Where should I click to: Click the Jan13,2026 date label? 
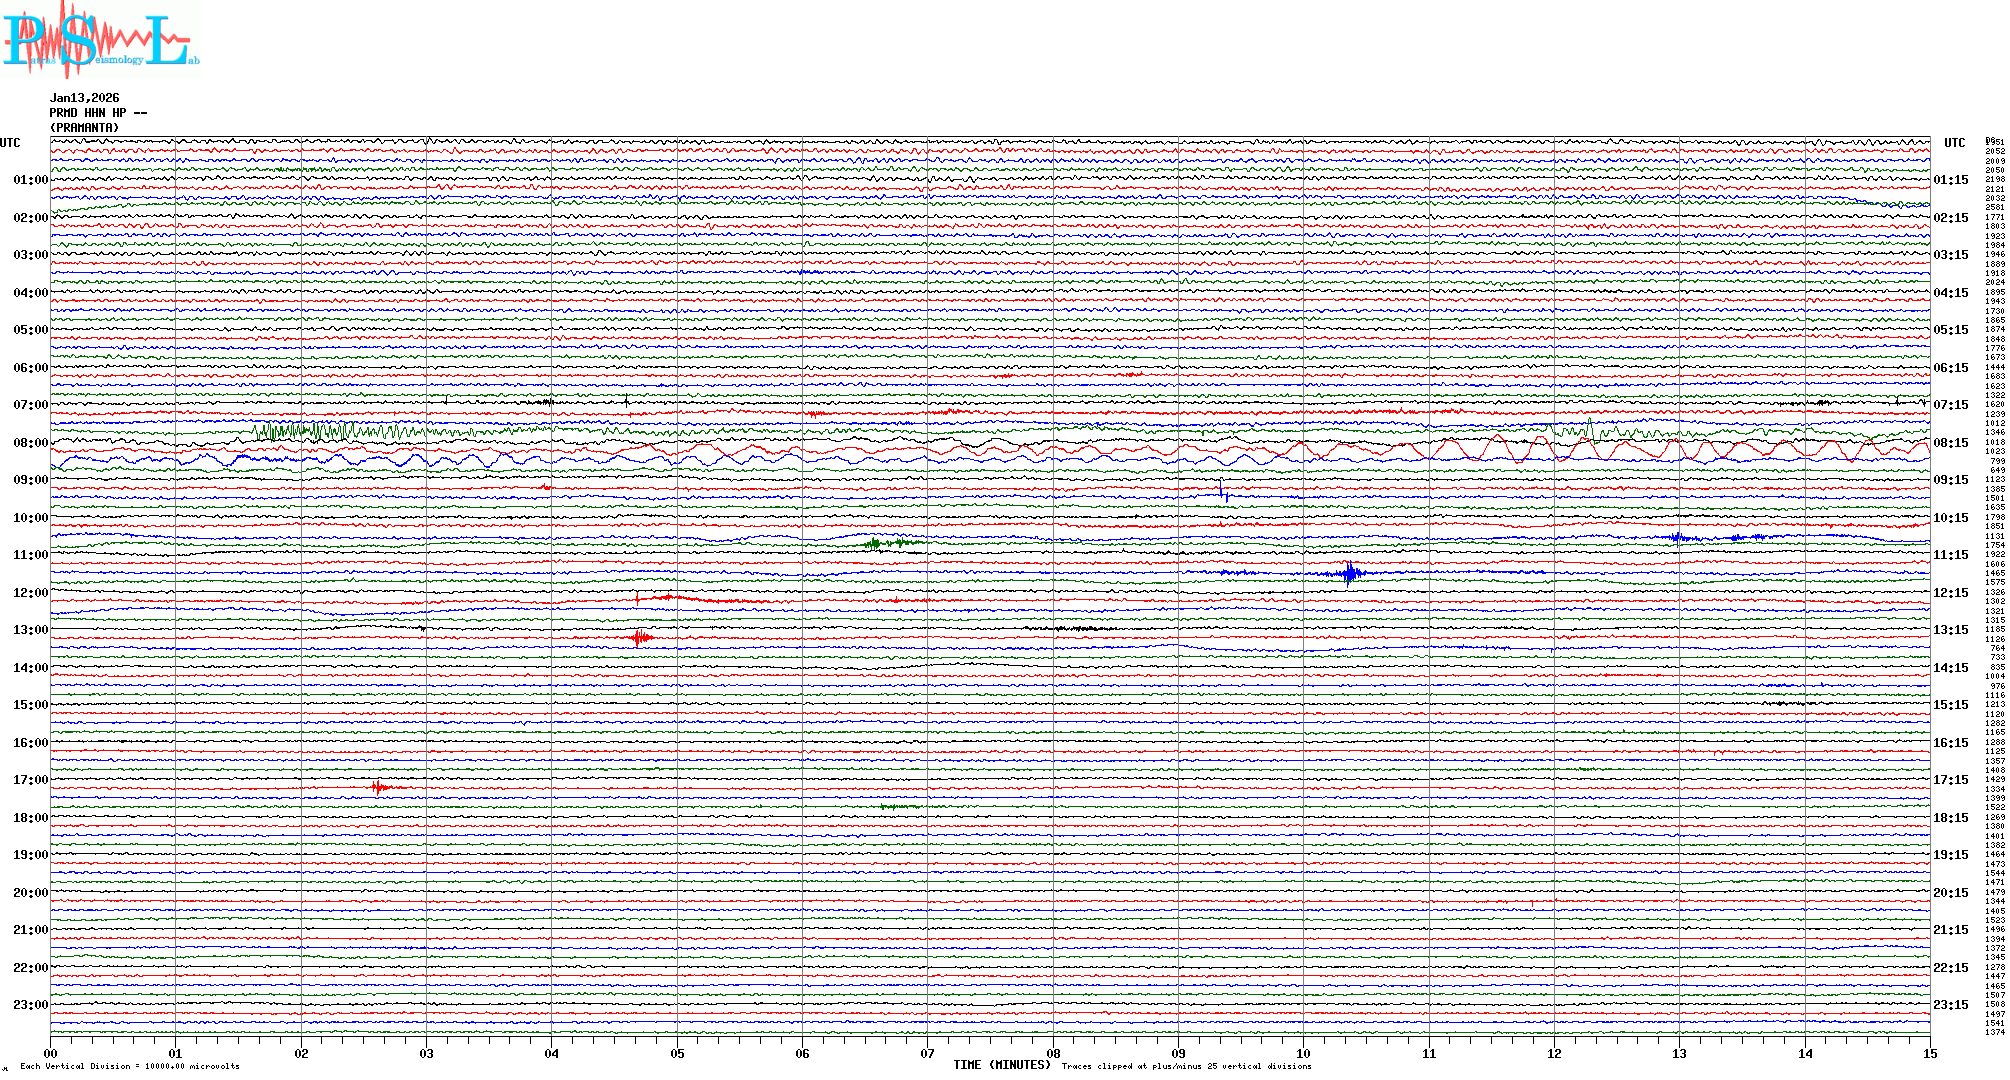click(85, 98)
